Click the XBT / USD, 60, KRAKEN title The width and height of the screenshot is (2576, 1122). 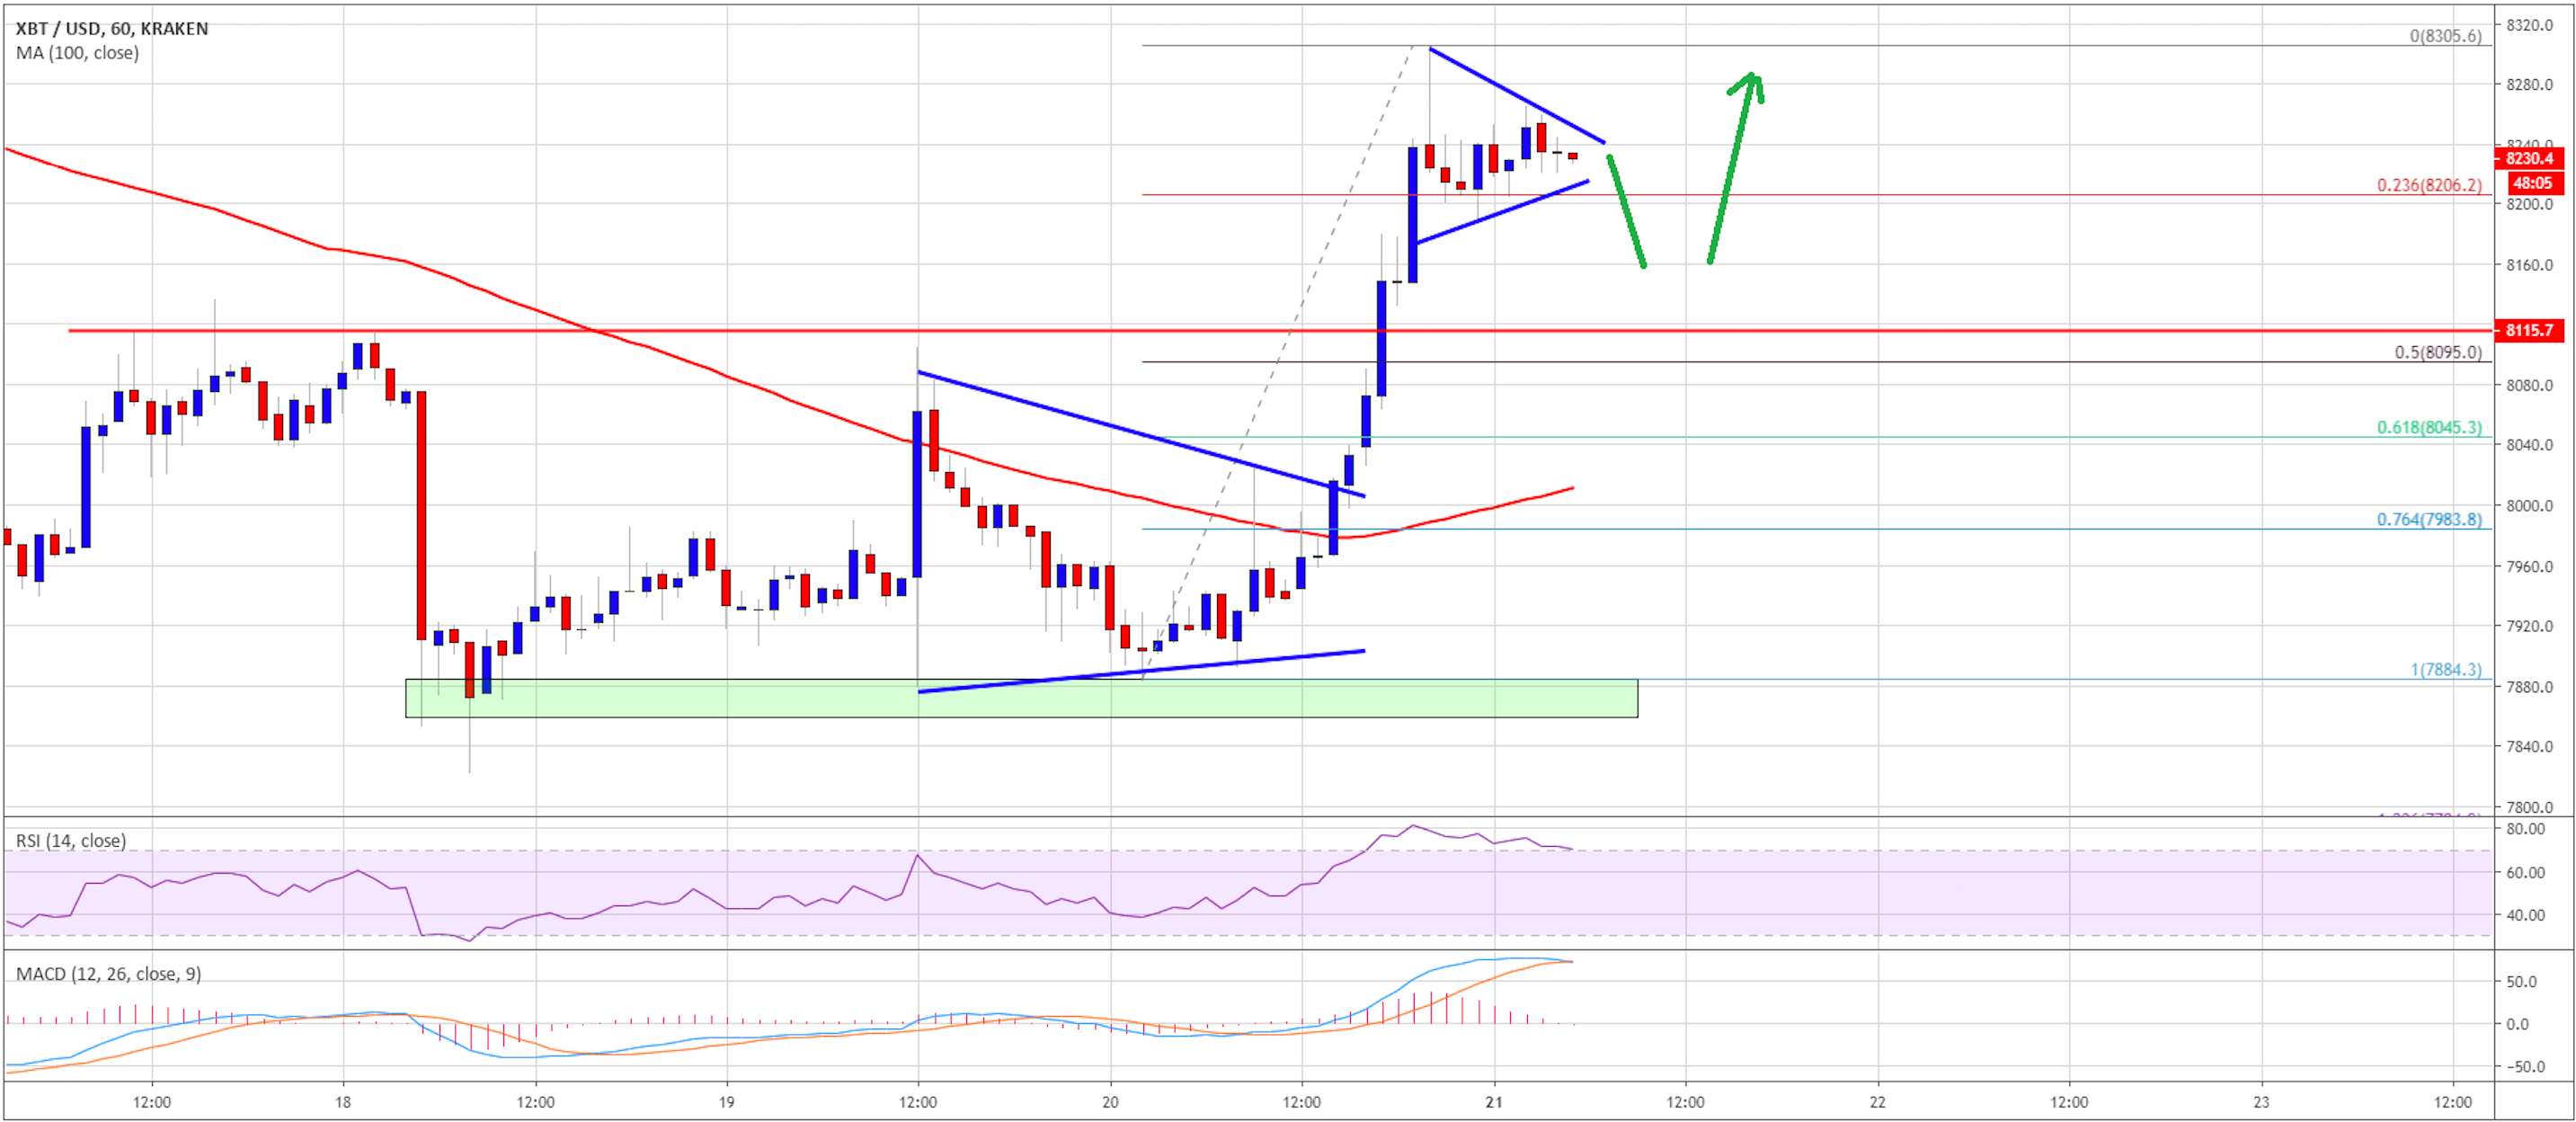112,28
